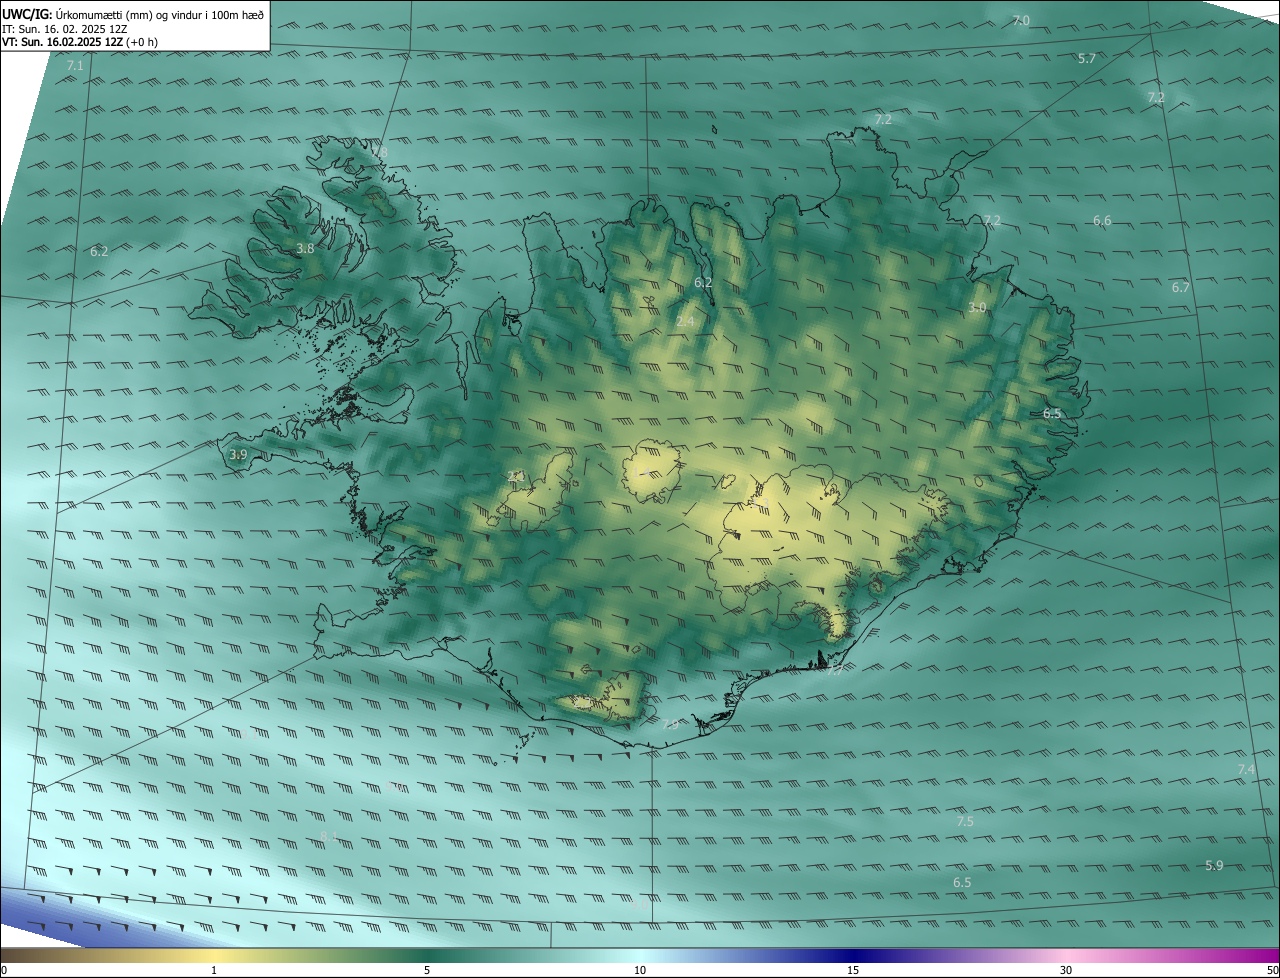Viewport: 1280px width, 978px height.
Task: Click the '1' tick on color scale
Action: [x=214, y=970]
